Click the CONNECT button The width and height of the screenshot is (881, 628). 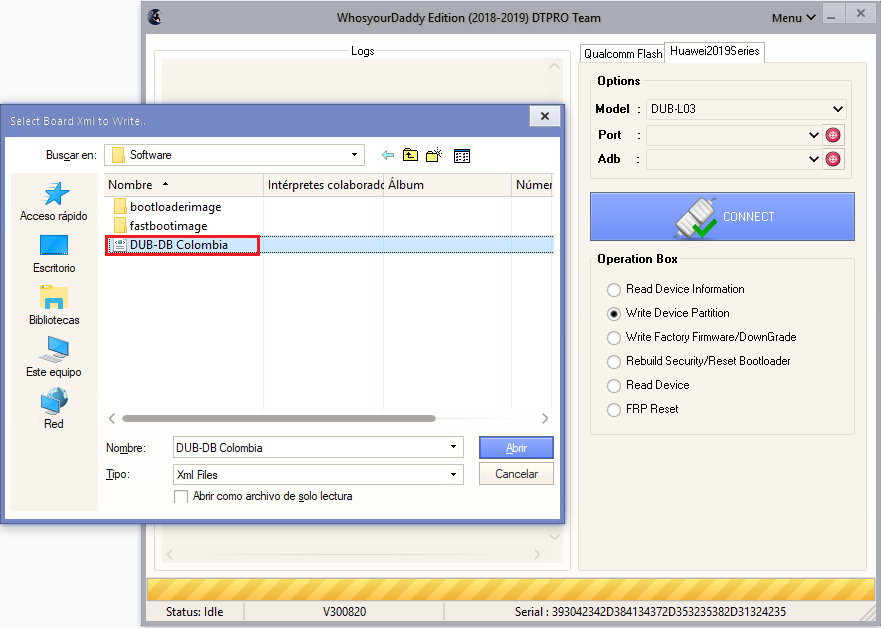point(722,217)
